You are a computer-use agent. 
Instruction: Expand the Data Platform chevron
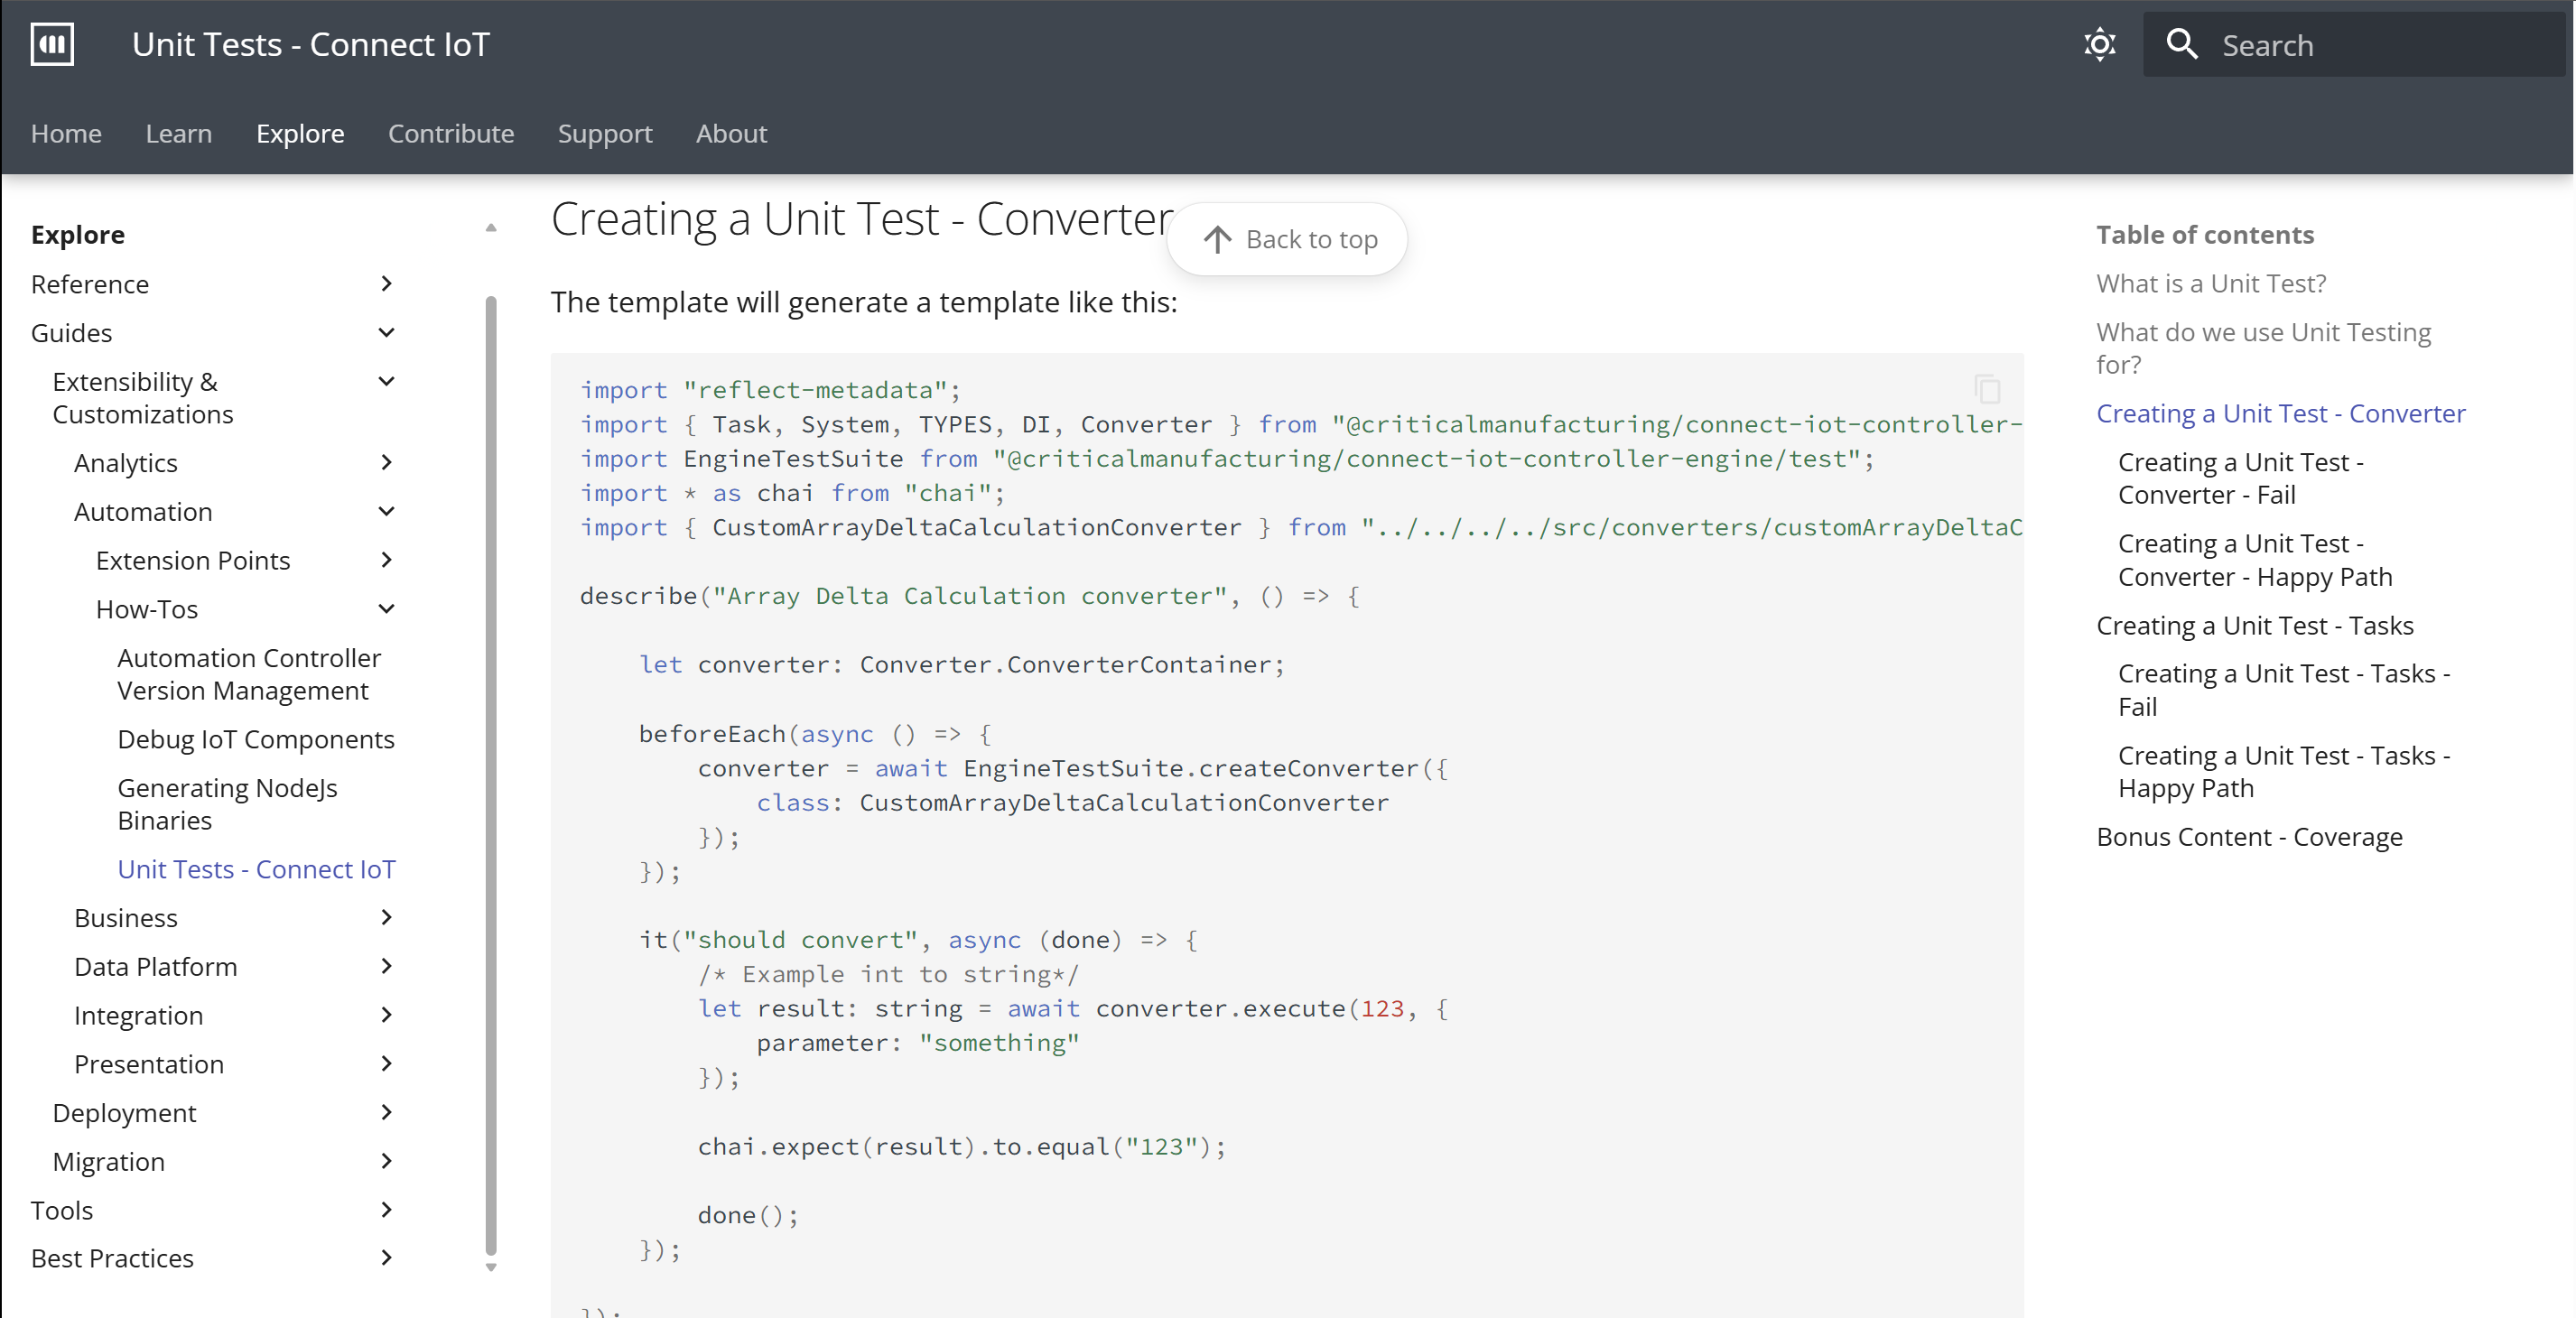pyautogui.click(x=386, y=967)
